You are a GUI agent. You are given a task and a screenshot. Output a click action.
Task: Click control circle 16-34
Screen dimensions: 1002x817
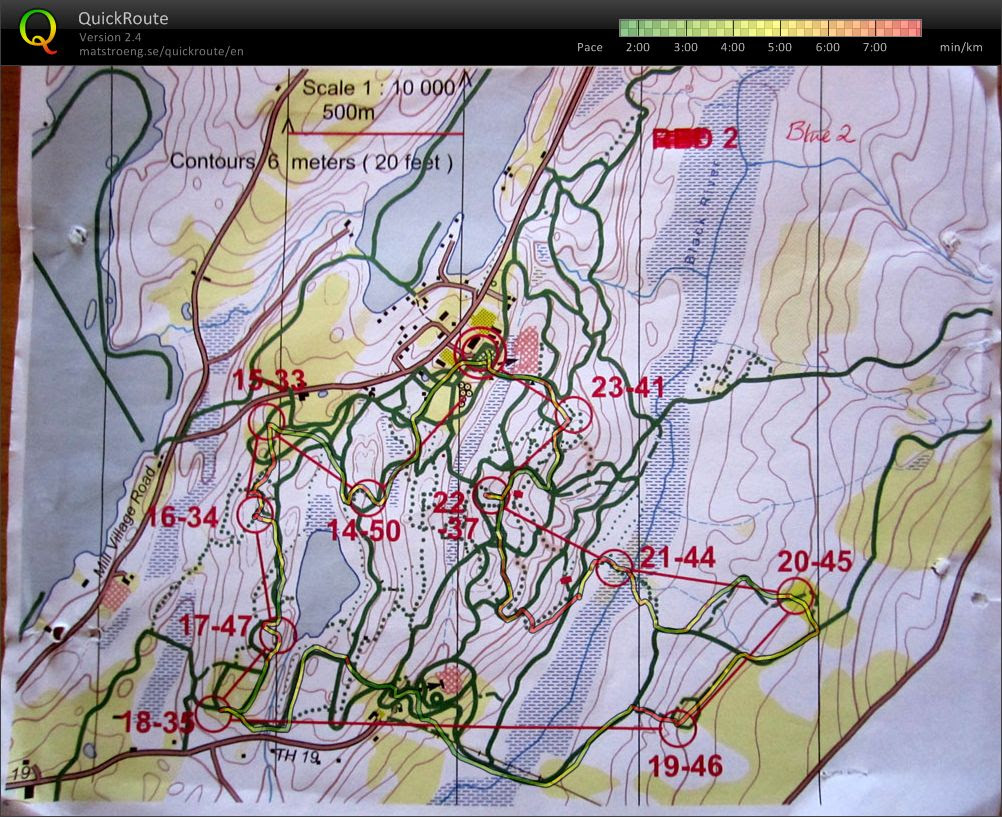255,513
